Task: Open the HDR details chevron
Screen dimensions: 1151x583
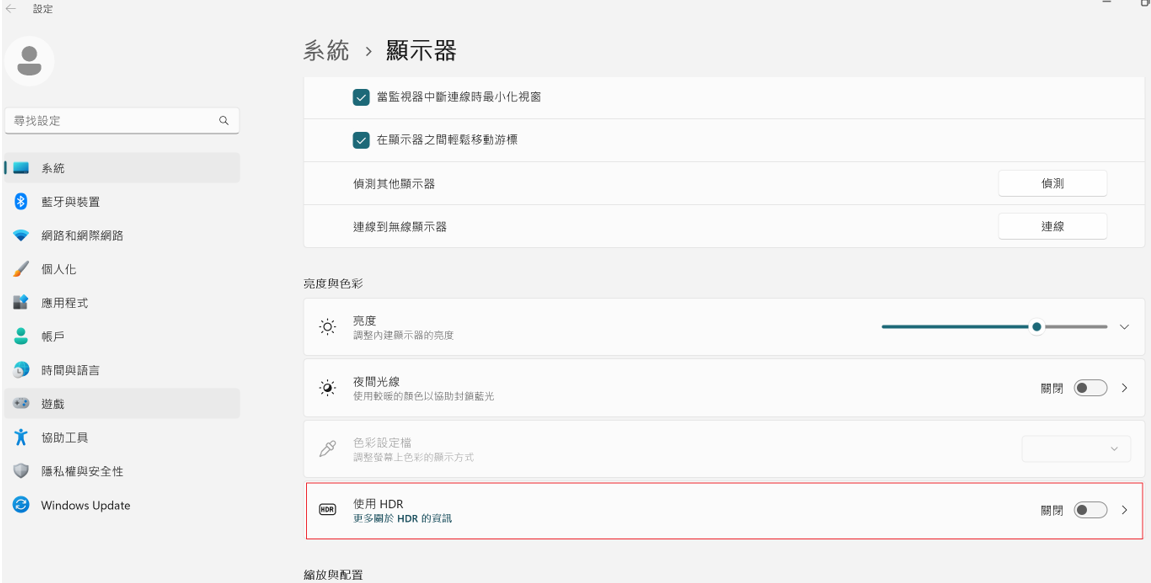Action: tap(1124, 510)
